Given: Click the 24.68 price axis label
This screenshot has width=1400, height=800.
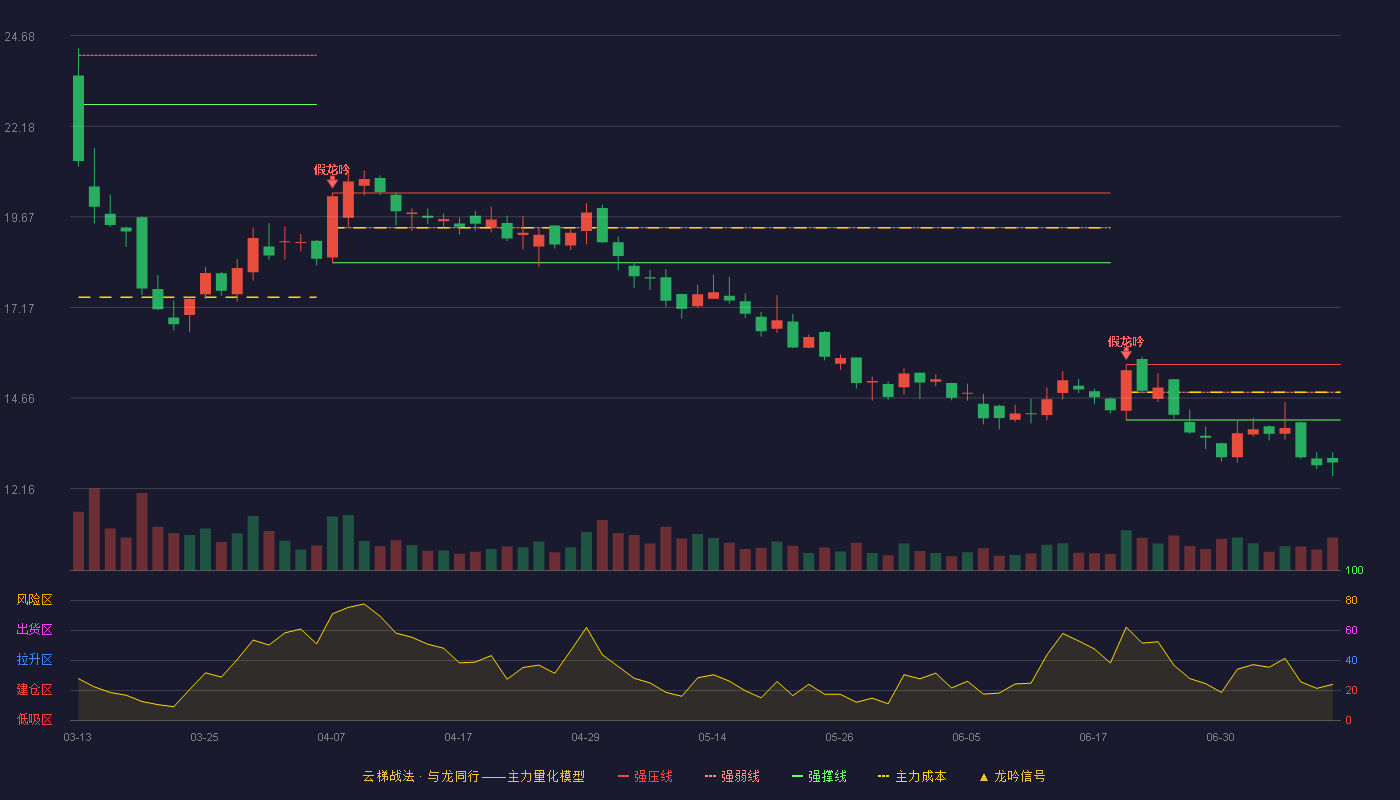Looking at the screenshot, I should (19, 37).
